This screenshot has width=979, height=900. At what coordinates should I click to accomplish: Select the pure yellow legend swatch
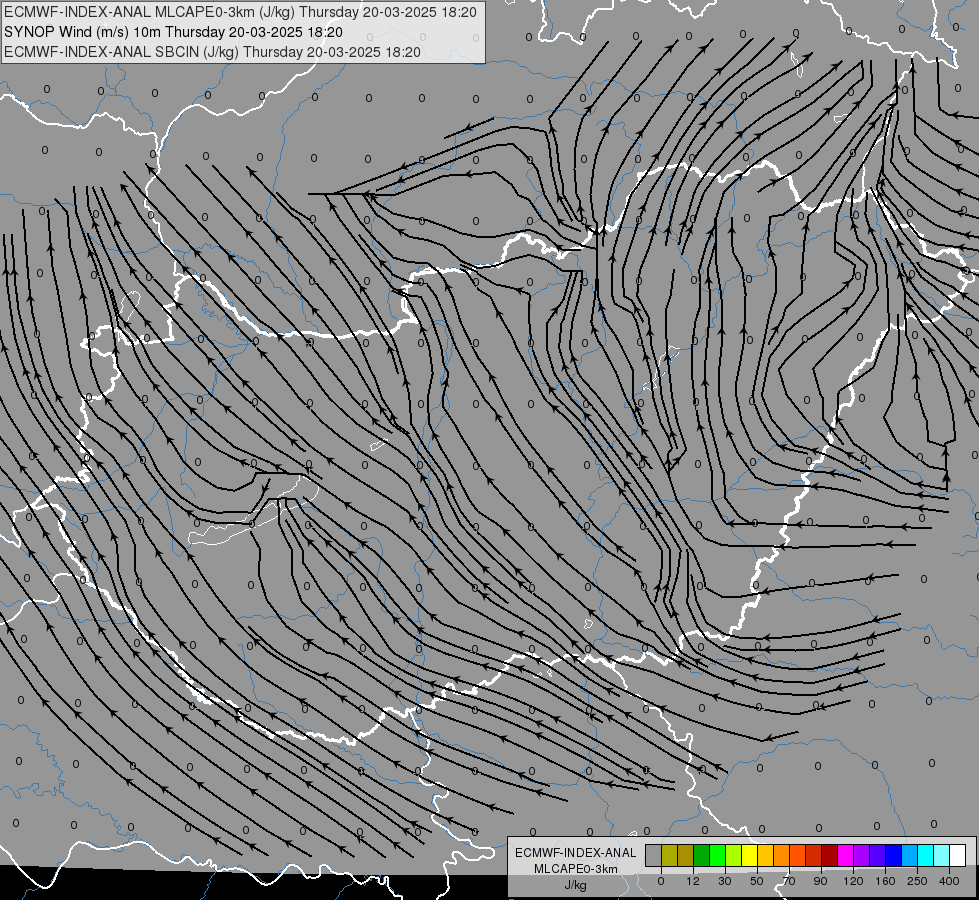tap(749, 856)
